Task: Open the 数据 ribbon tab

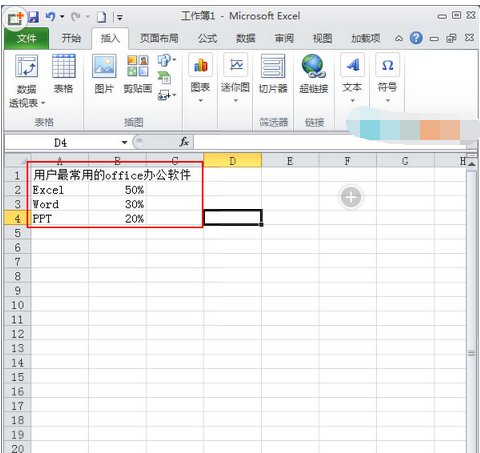Action: tap(246, 38)
